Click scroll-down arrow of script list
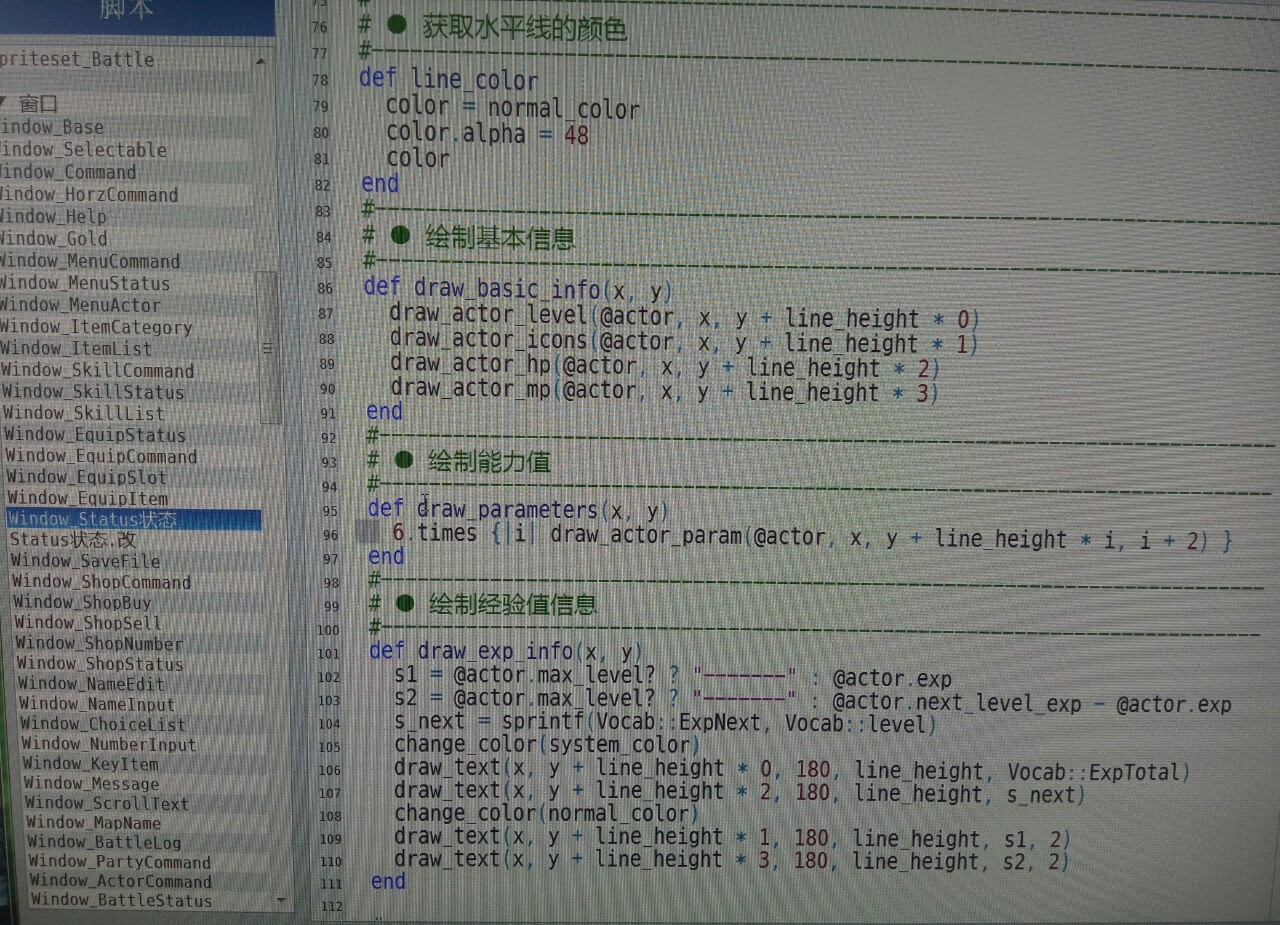The height and width of the screenshot is (925, 1280). tap(281, 900)
